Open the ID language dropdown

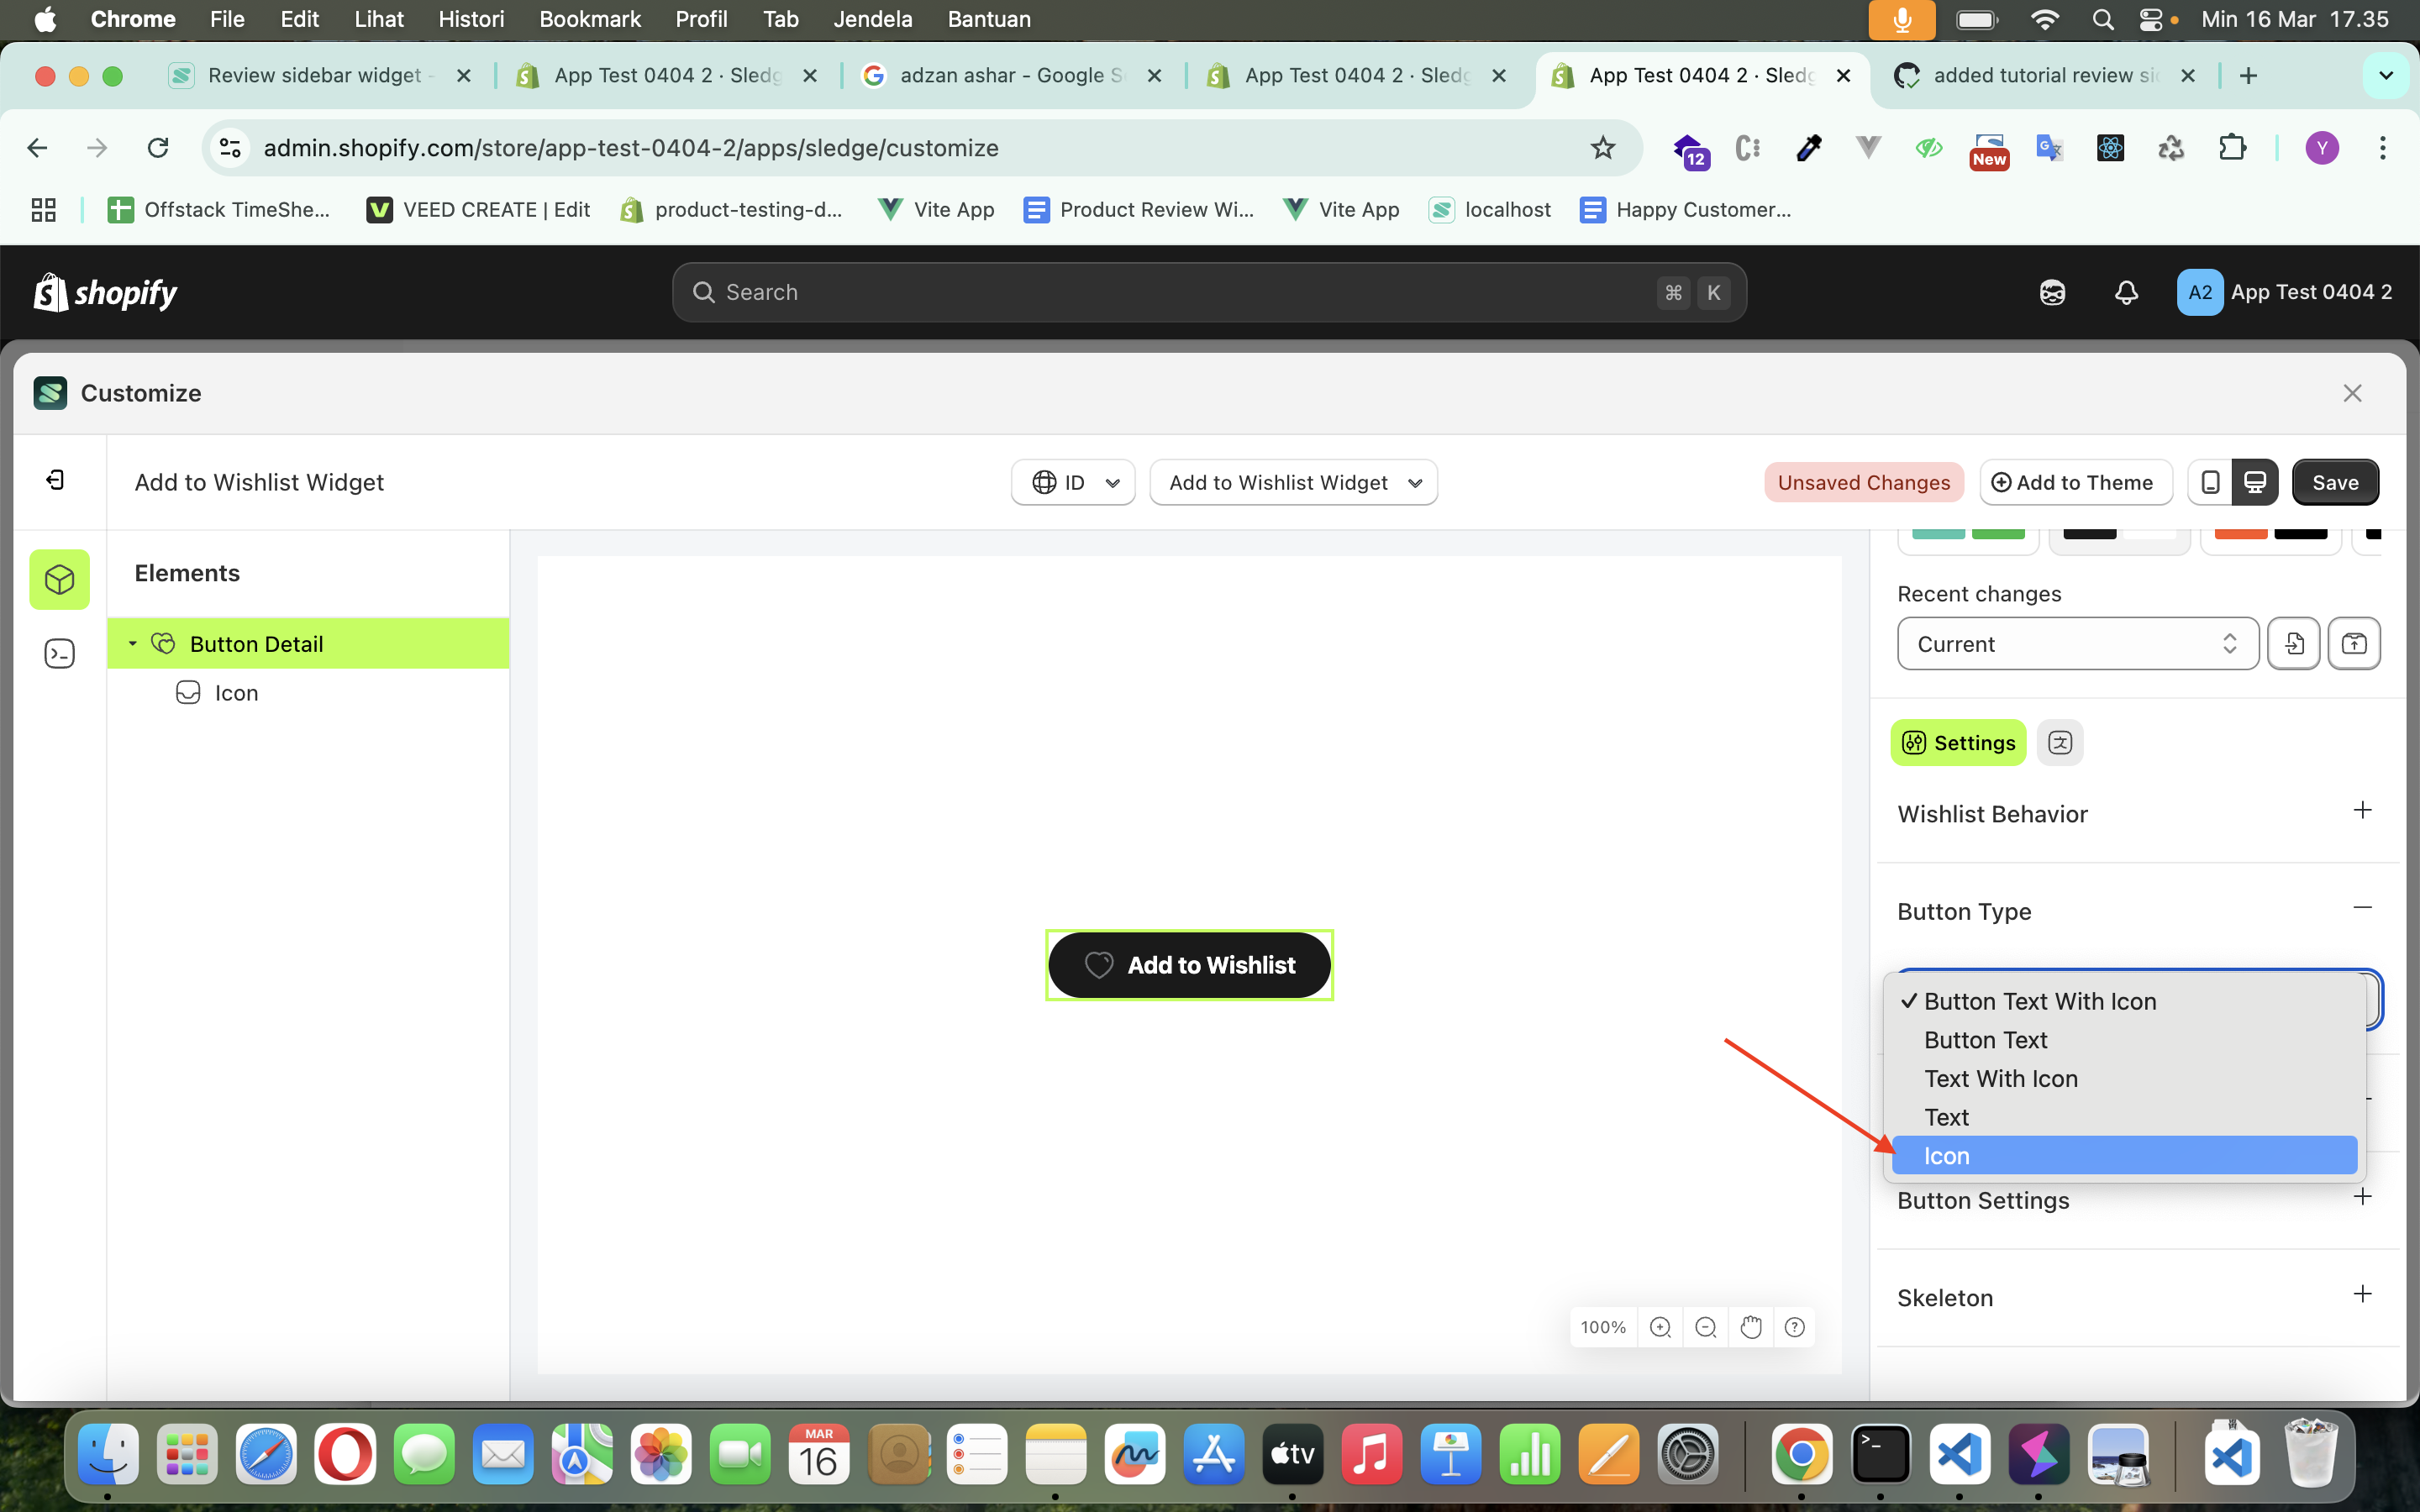(1073, 481)
